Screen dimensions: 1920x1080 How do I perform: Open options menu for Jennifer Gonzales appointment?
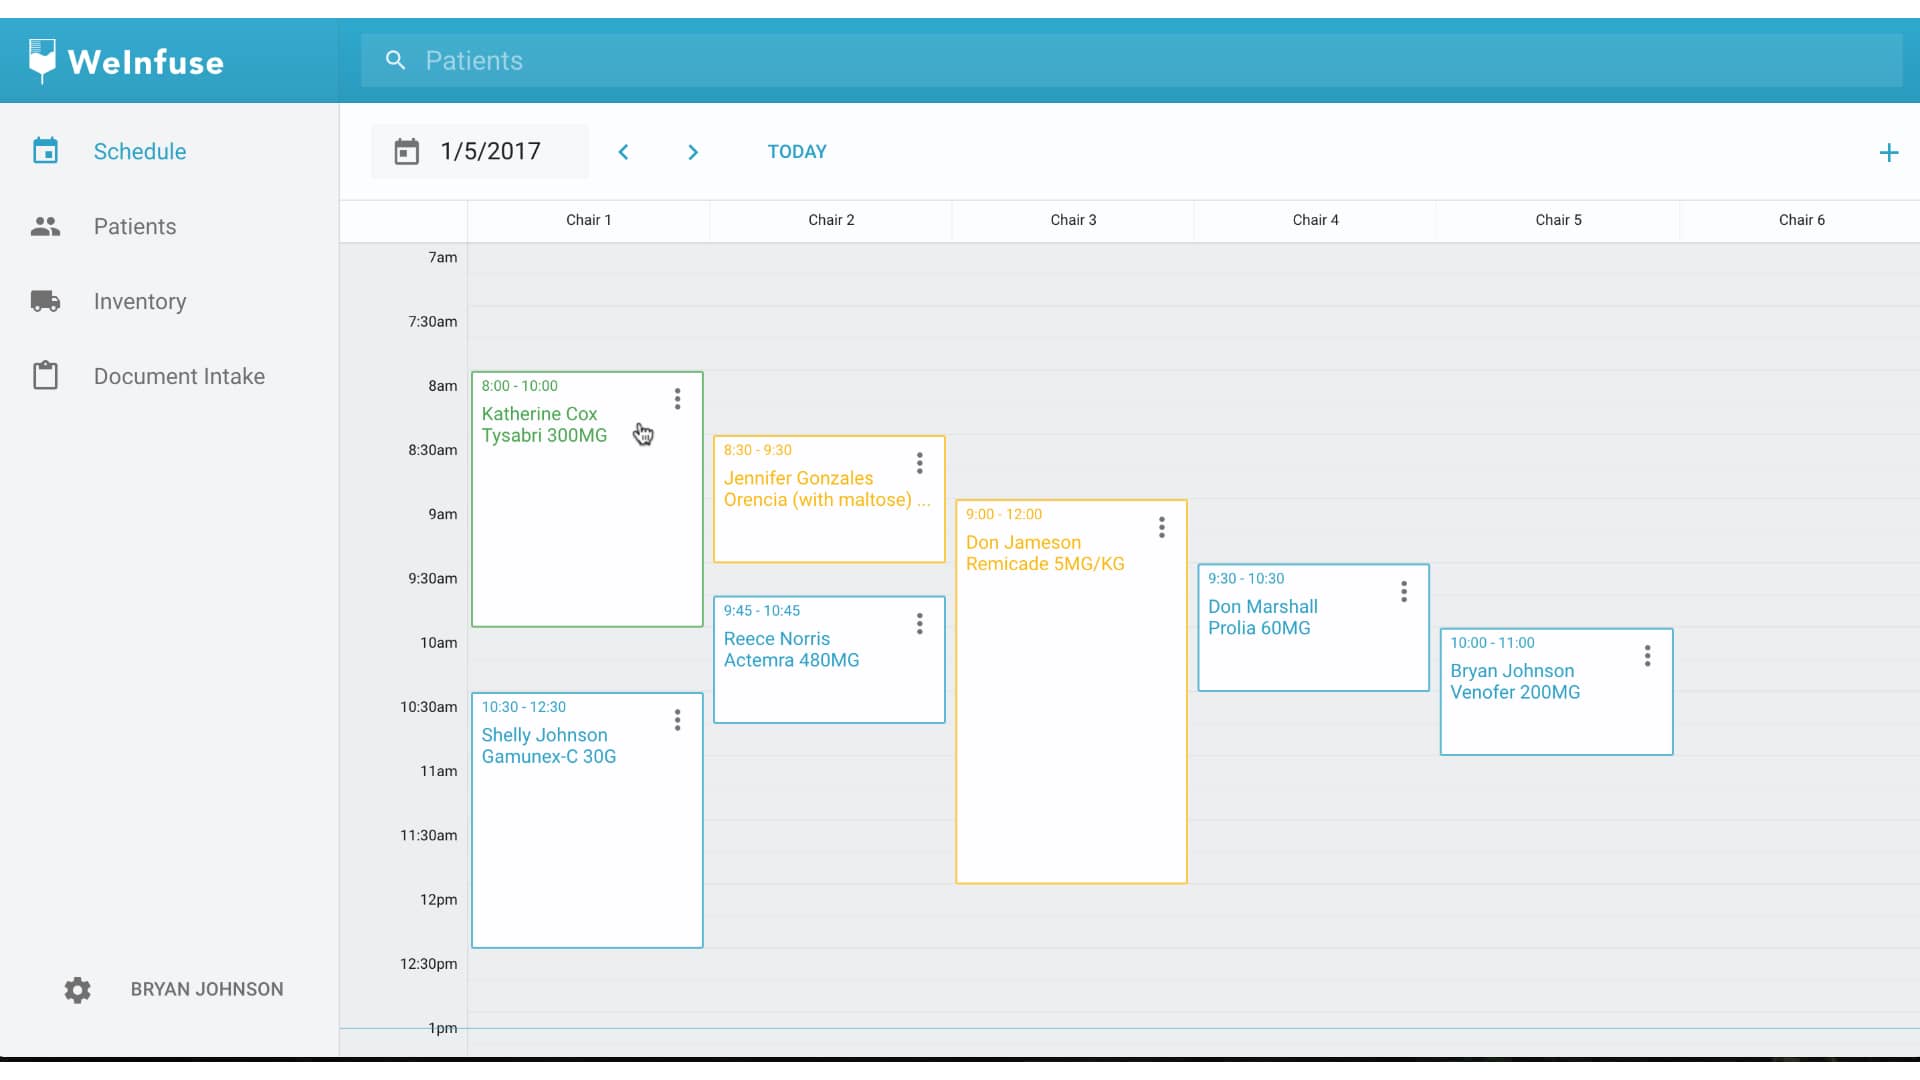pos(919,463)
